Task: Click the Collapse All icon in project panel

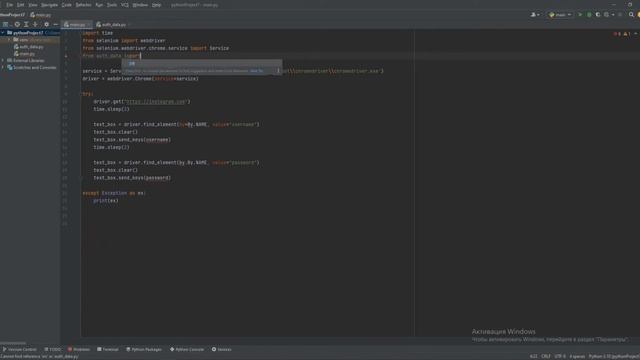Action: click(x=36, y=24)
